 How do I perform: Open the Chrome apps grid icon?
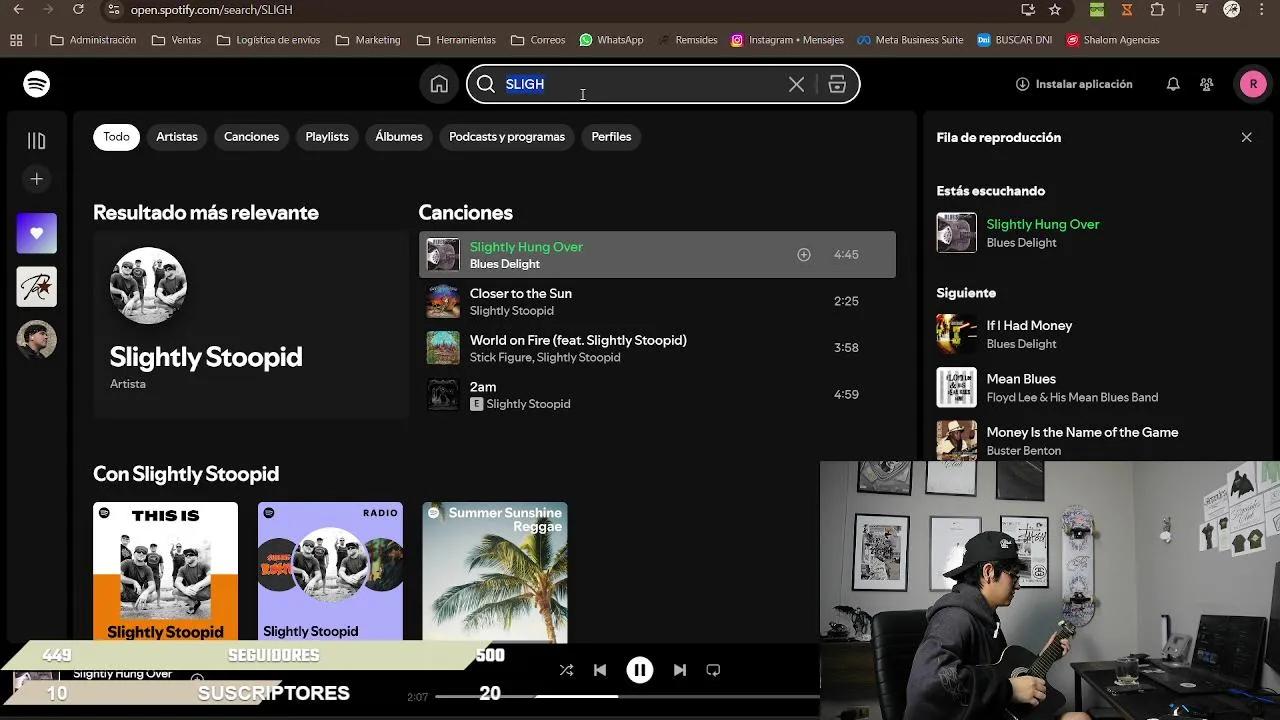point(16,40)
